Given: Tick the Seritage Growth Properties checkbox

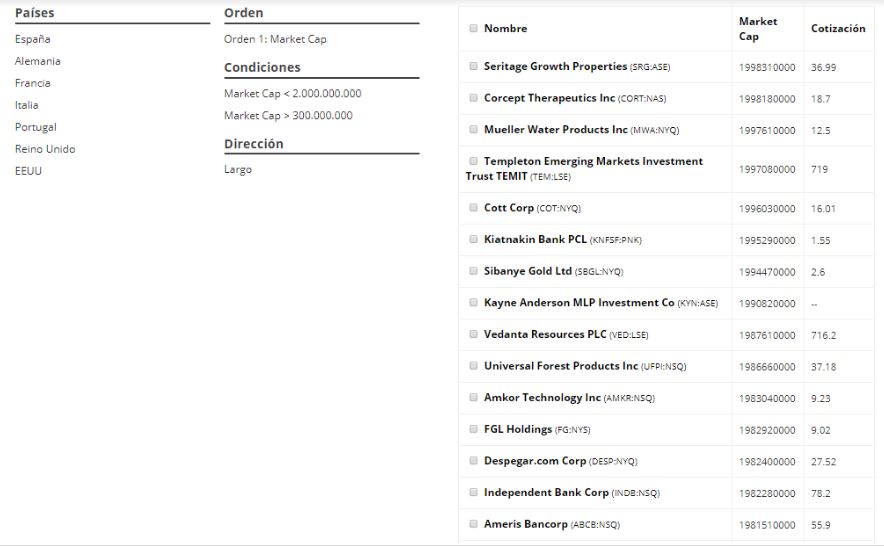Looking at the screenshot, I should click(x=474, y=67).
